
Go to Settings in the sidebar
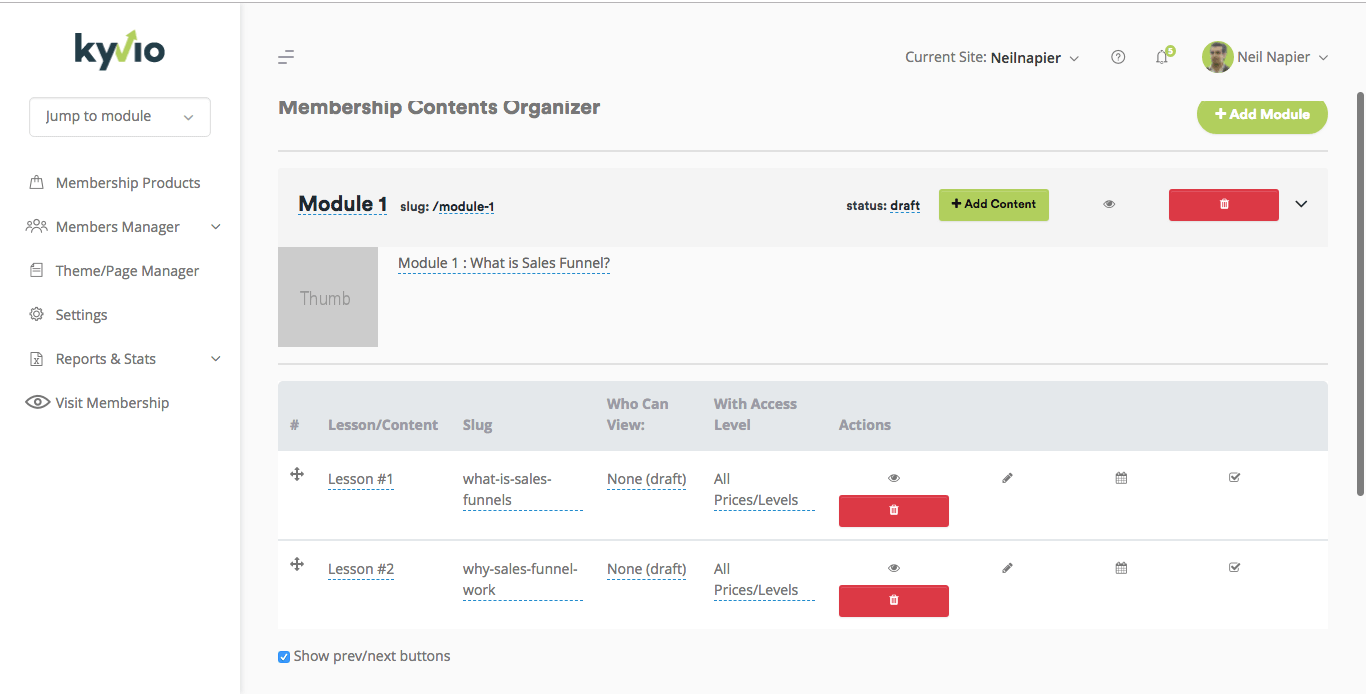point(81,315)
